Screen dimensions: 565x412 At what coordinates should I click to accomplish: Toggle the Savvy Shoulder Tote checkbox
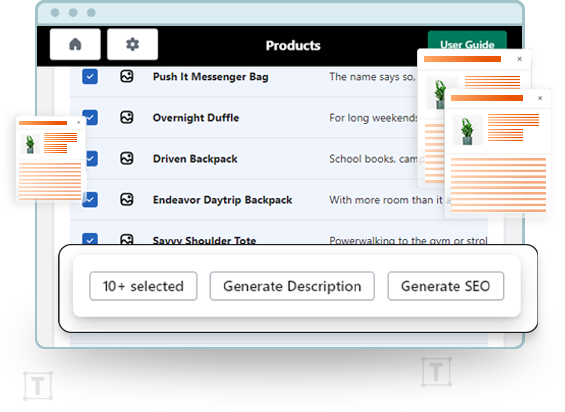click(90, 239)
